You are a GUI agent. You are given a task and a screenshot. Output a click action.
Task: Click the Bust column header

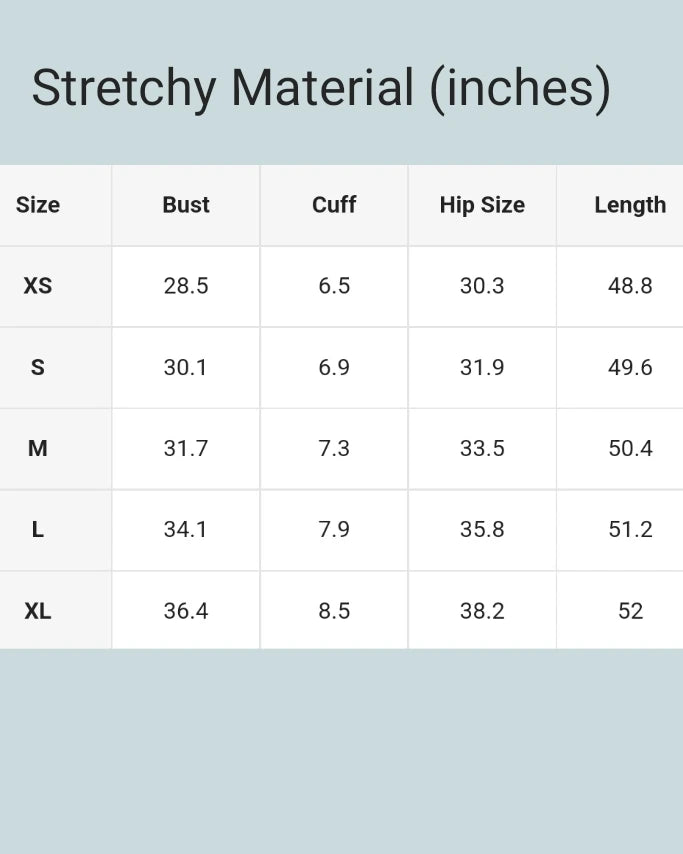pyautogui.click(x=186, y=205)
